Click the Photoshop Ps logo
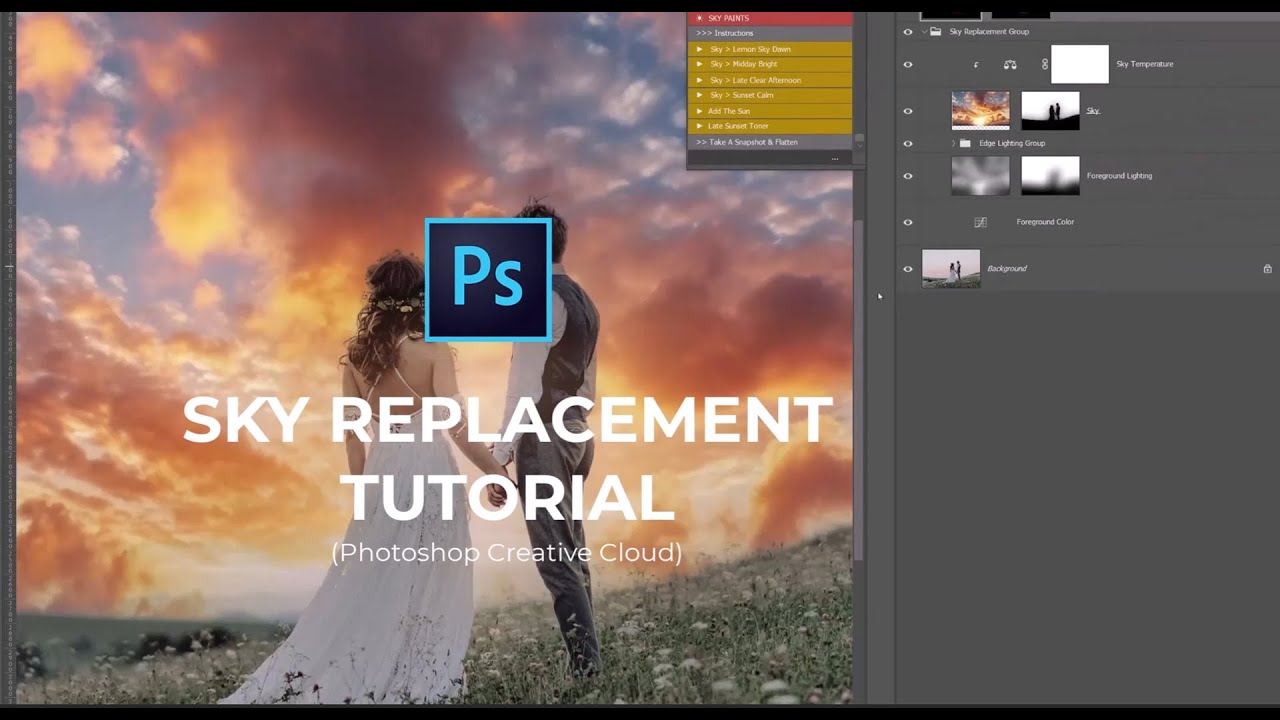 [x=488, y=280]
